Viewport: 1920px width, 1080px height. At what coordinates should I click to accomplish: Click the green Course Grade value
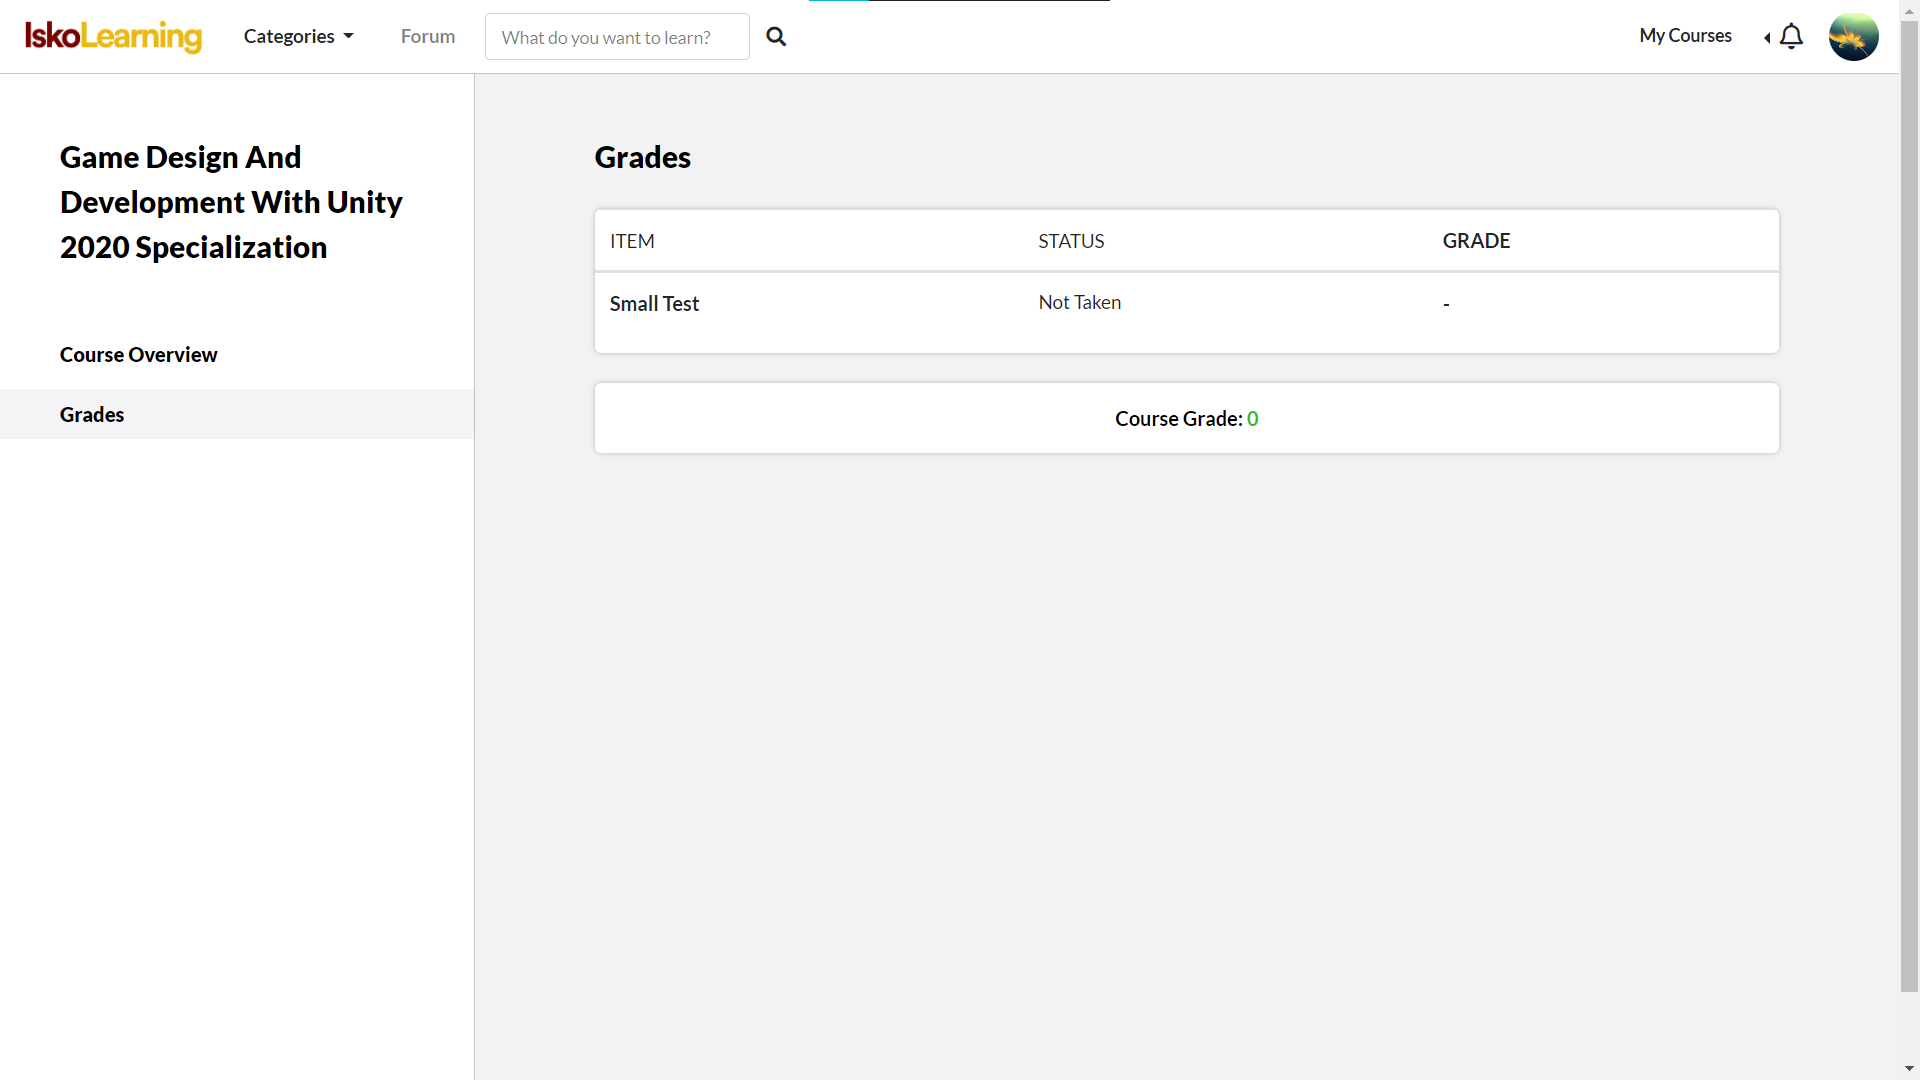[x=1252, y=419]
